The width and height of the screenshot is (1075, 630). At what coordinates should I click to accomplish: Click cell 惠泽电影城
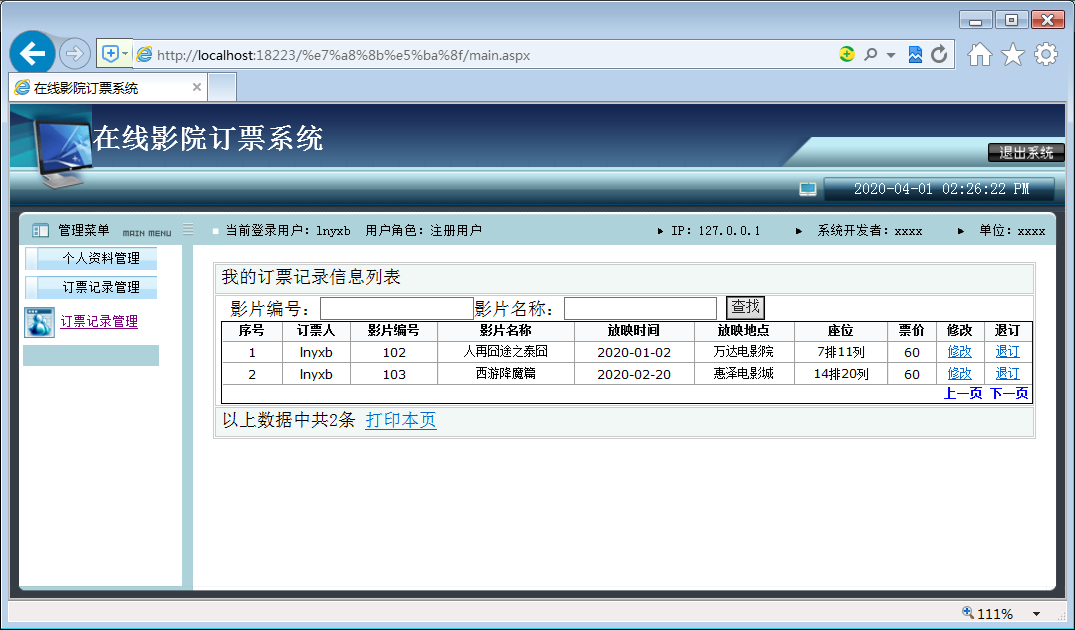744,374
